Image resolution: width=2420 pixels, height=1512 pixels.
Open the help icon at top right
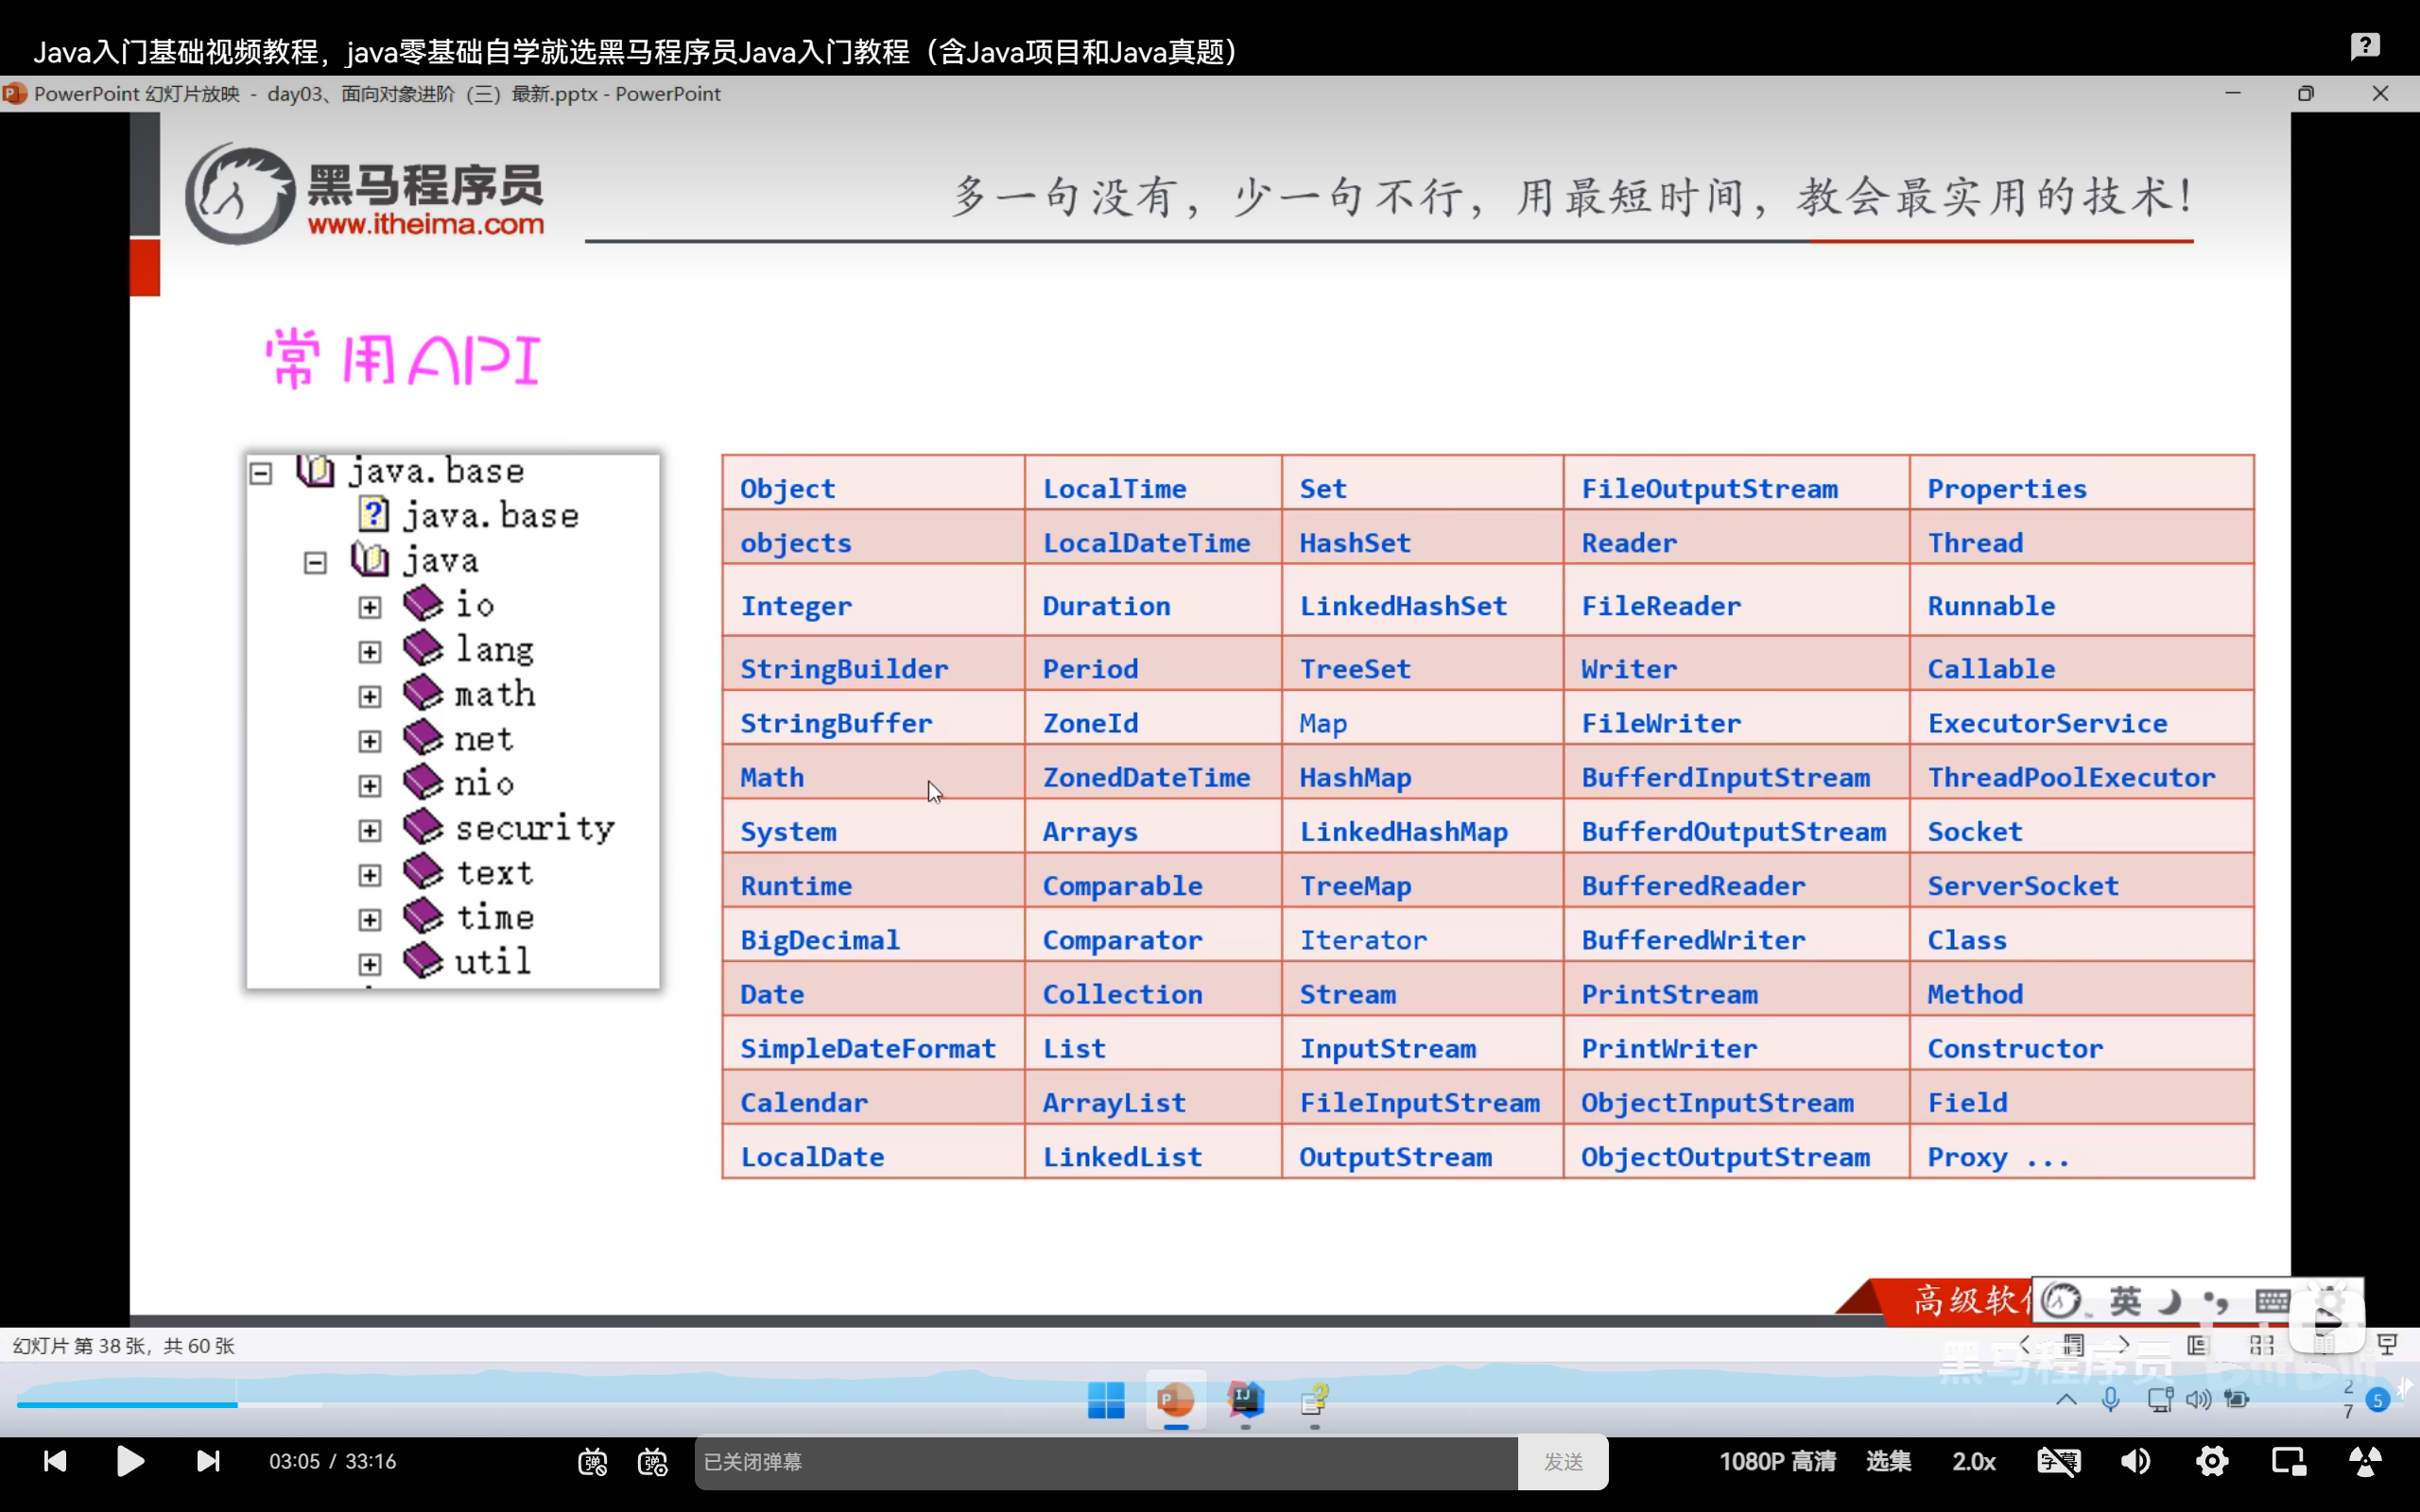click(x=2365, y=46)
